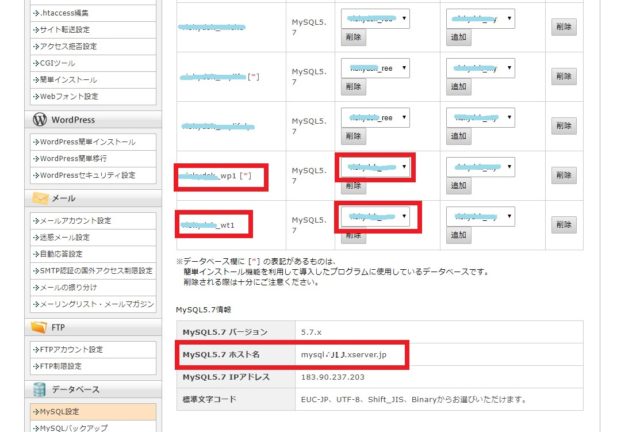Open WordPressセキュリティ設定

click(x=93, y=176)
